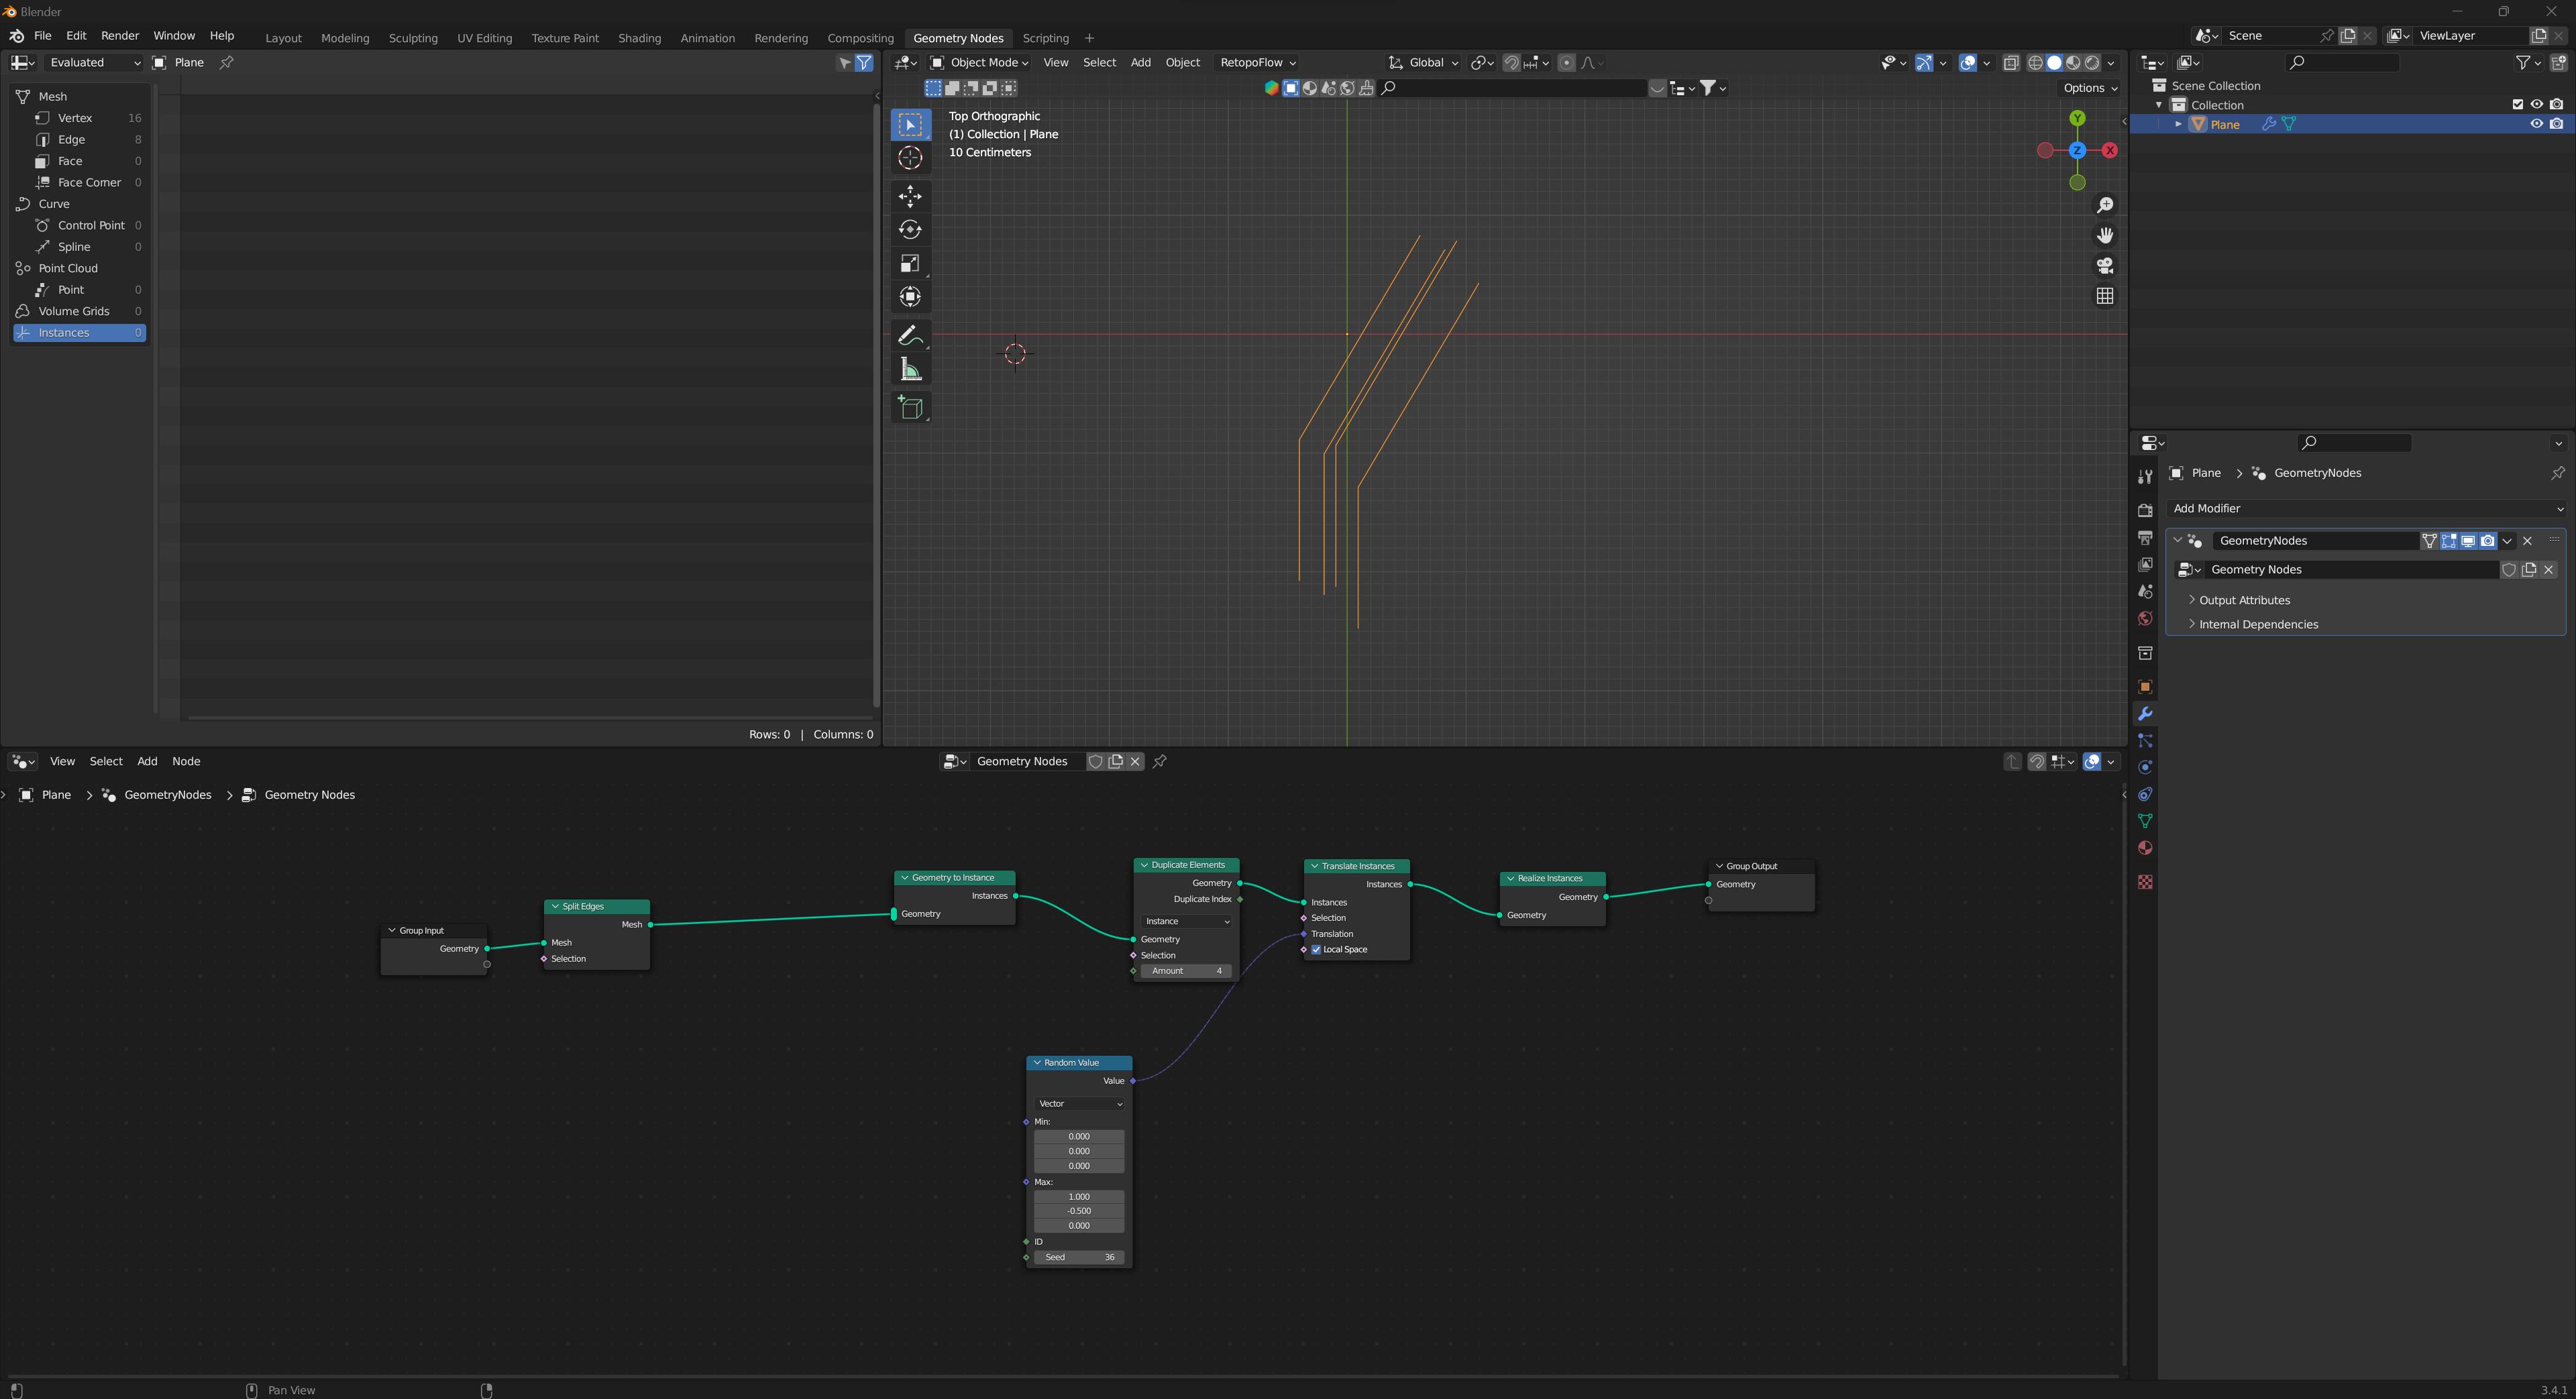Expand the Plane item in outliner

coord(2178,124)
